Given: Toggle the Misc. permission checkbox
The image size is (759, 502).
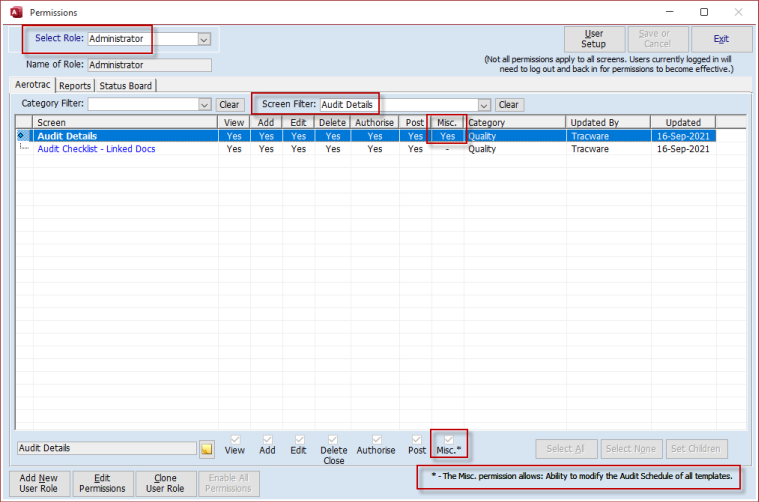Looking at the screenshot, I should click(449, 439).
